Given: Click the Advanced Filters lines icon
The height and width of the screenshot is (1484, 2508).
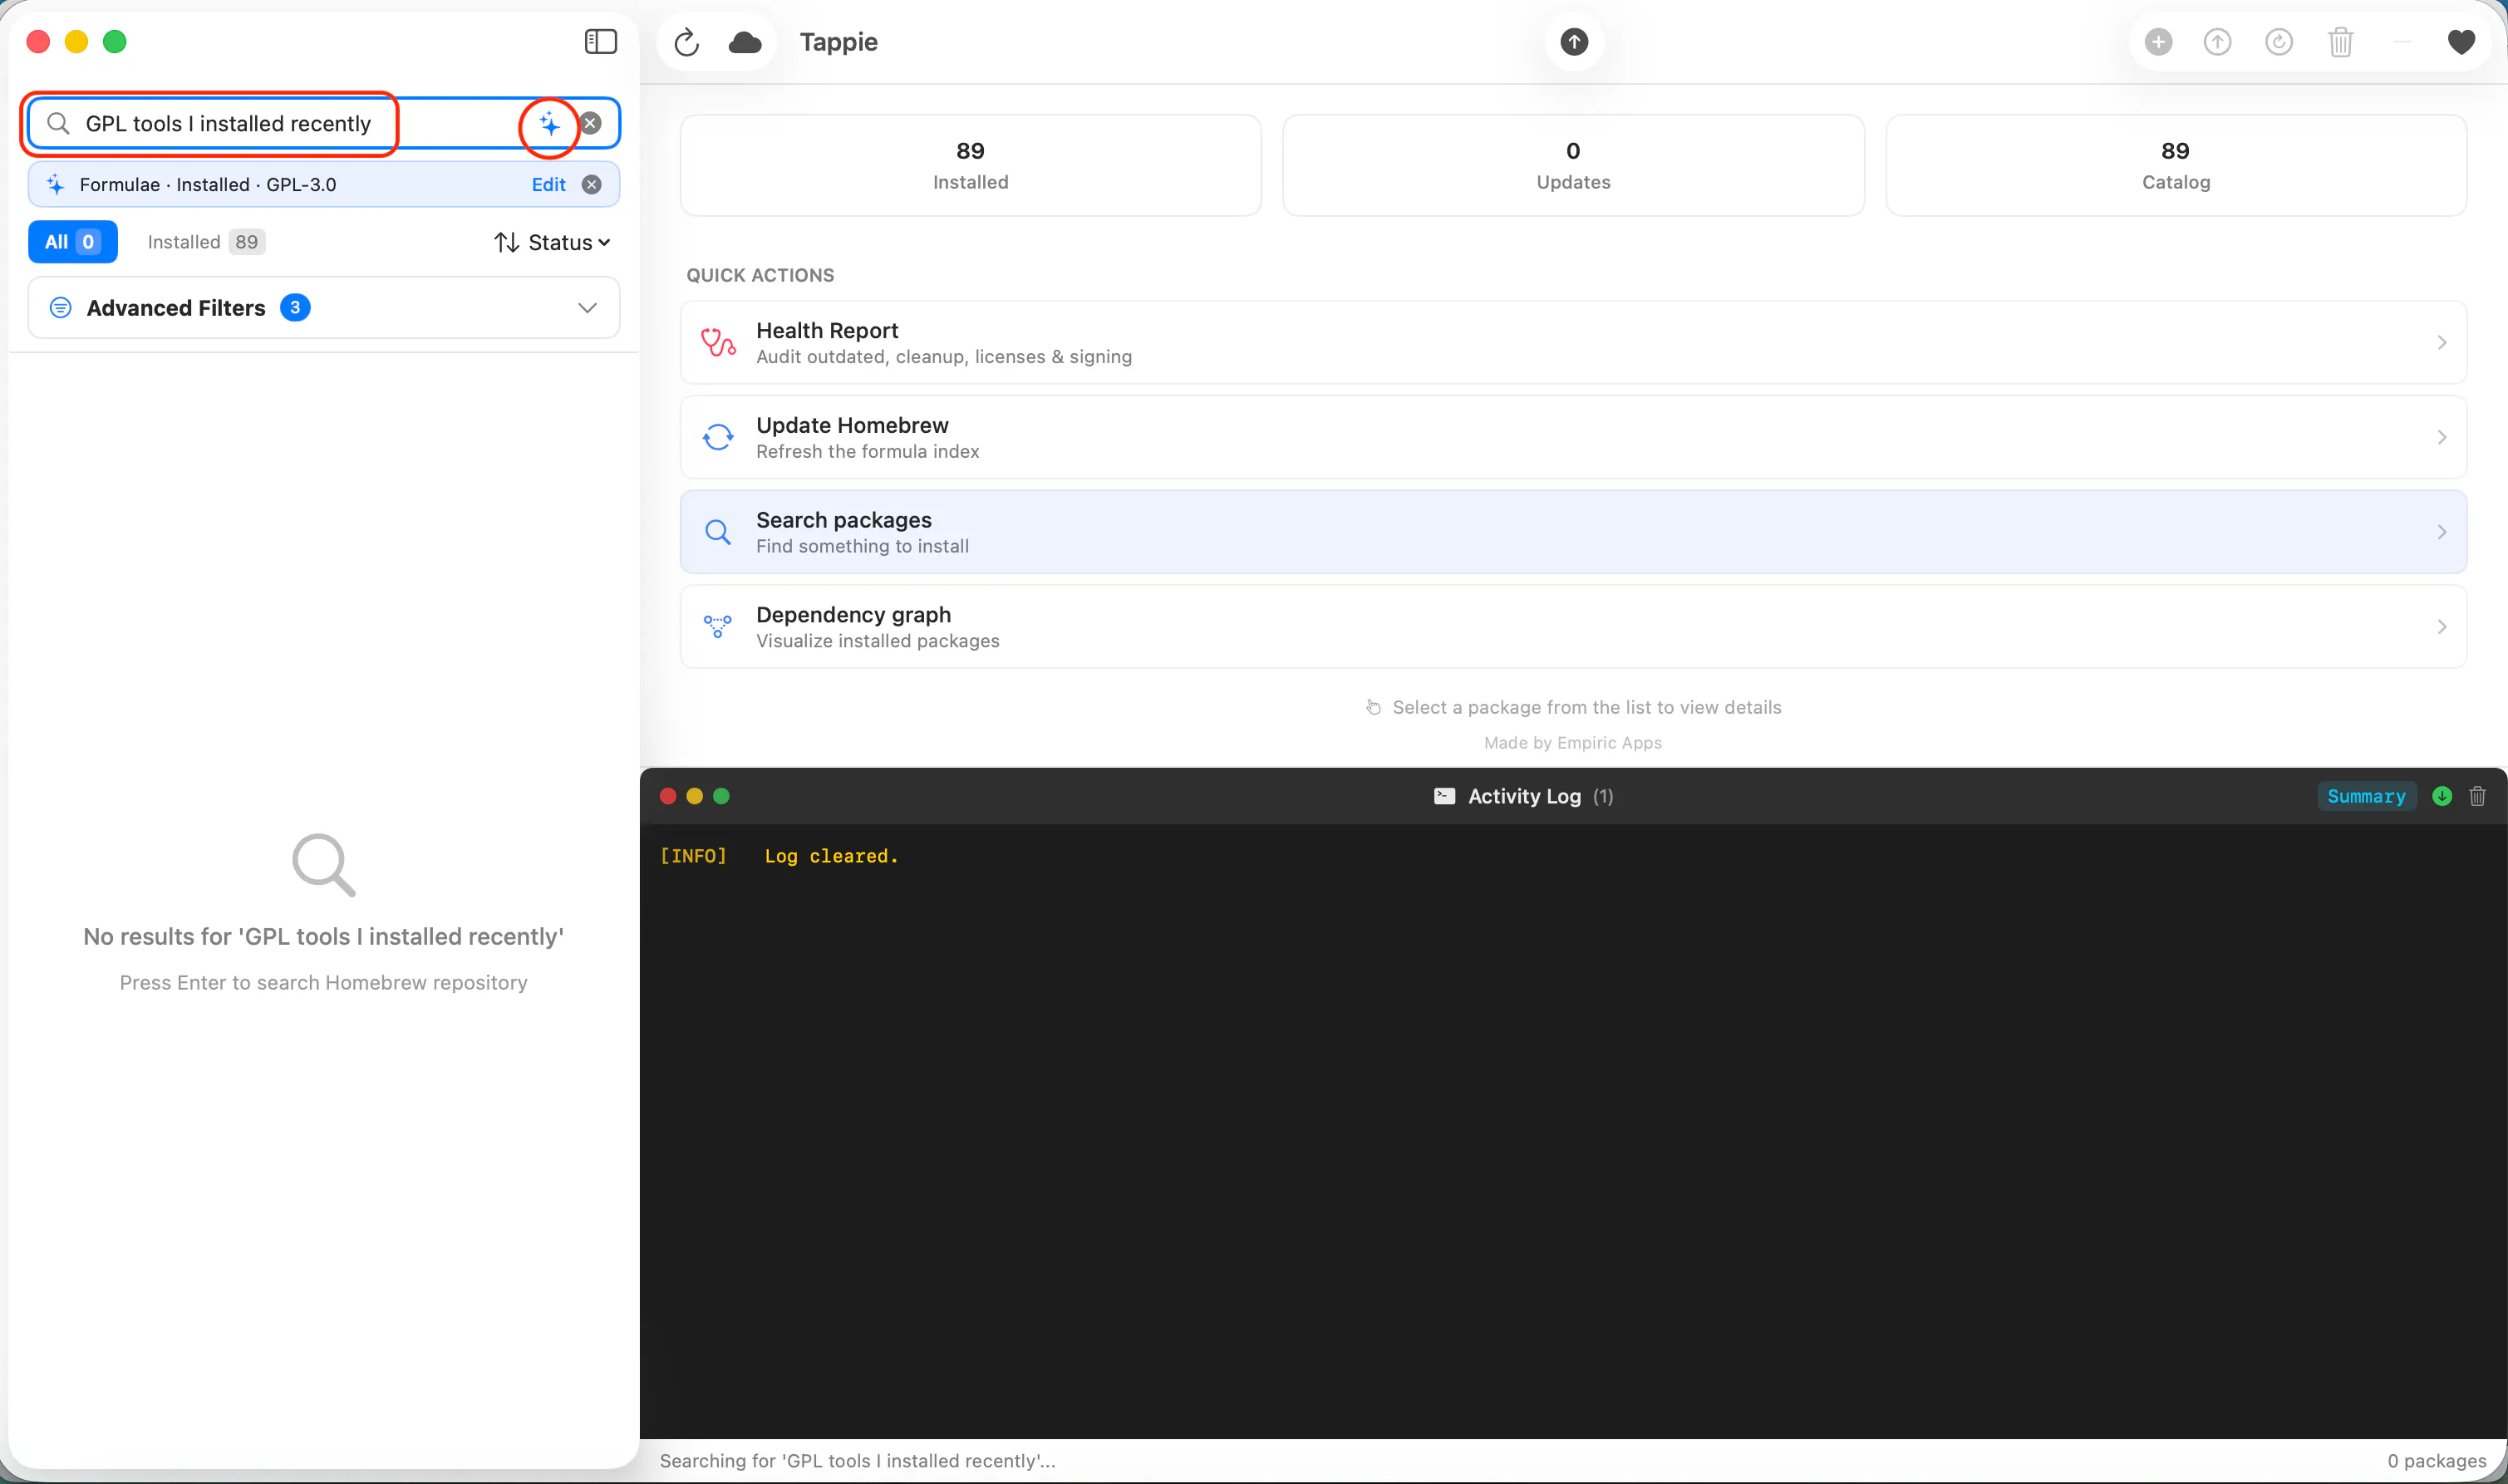Looking at the screenshot, I should point(60,308).
